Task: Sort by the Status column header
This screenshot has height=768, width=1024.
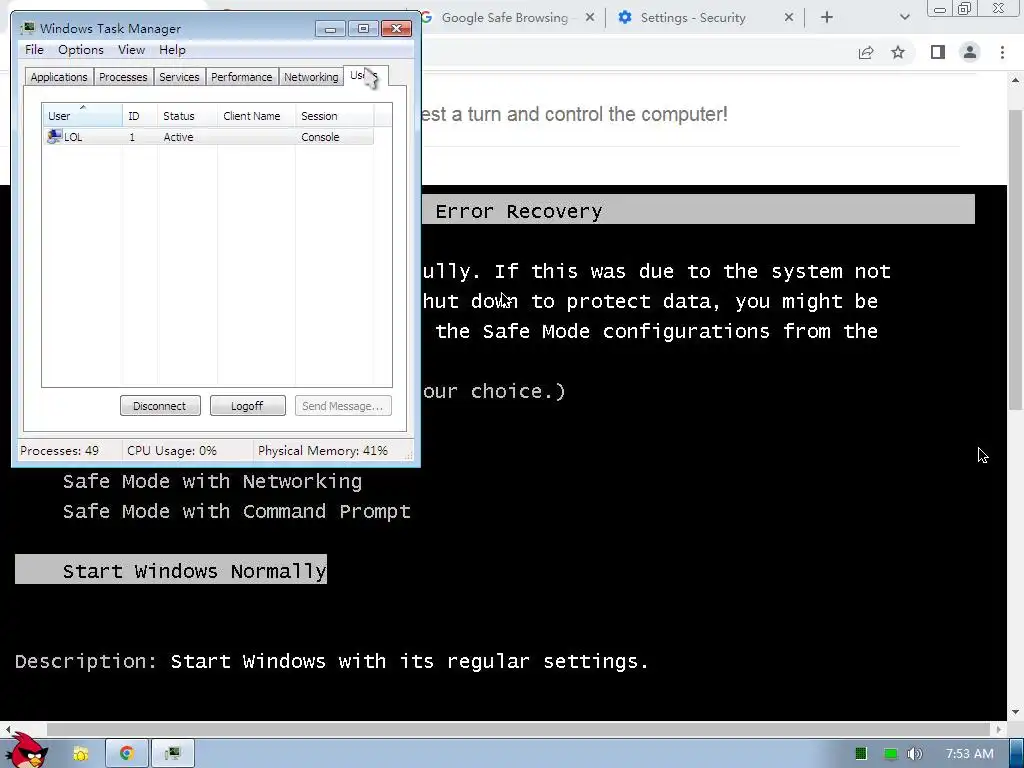Action: (187, 116)
